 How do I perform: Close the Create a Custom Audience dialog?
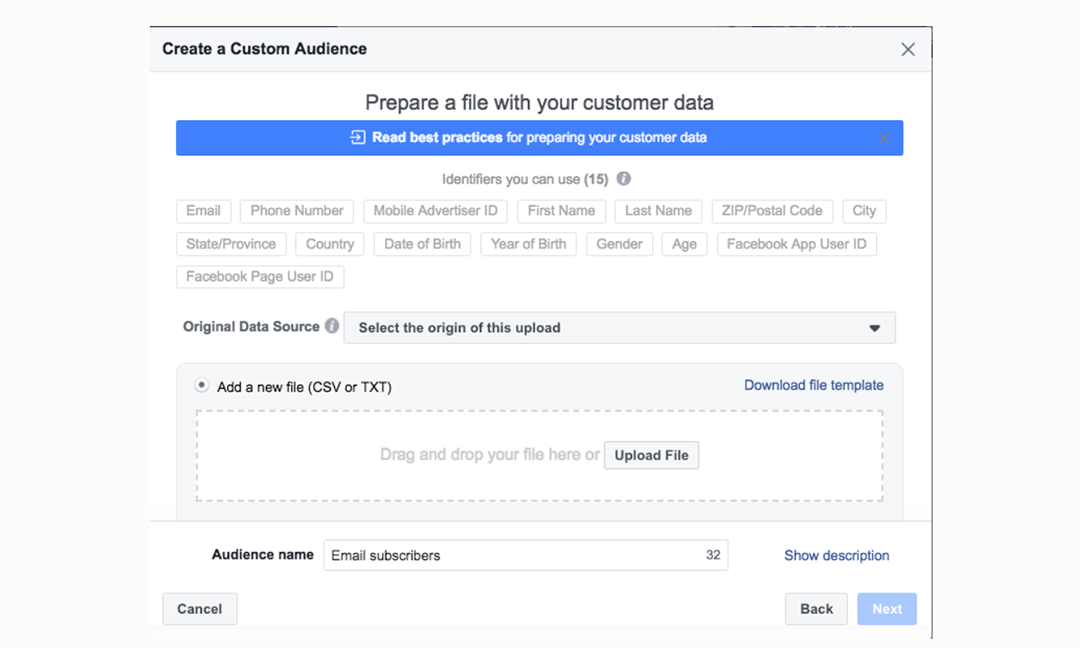point(908,49)
